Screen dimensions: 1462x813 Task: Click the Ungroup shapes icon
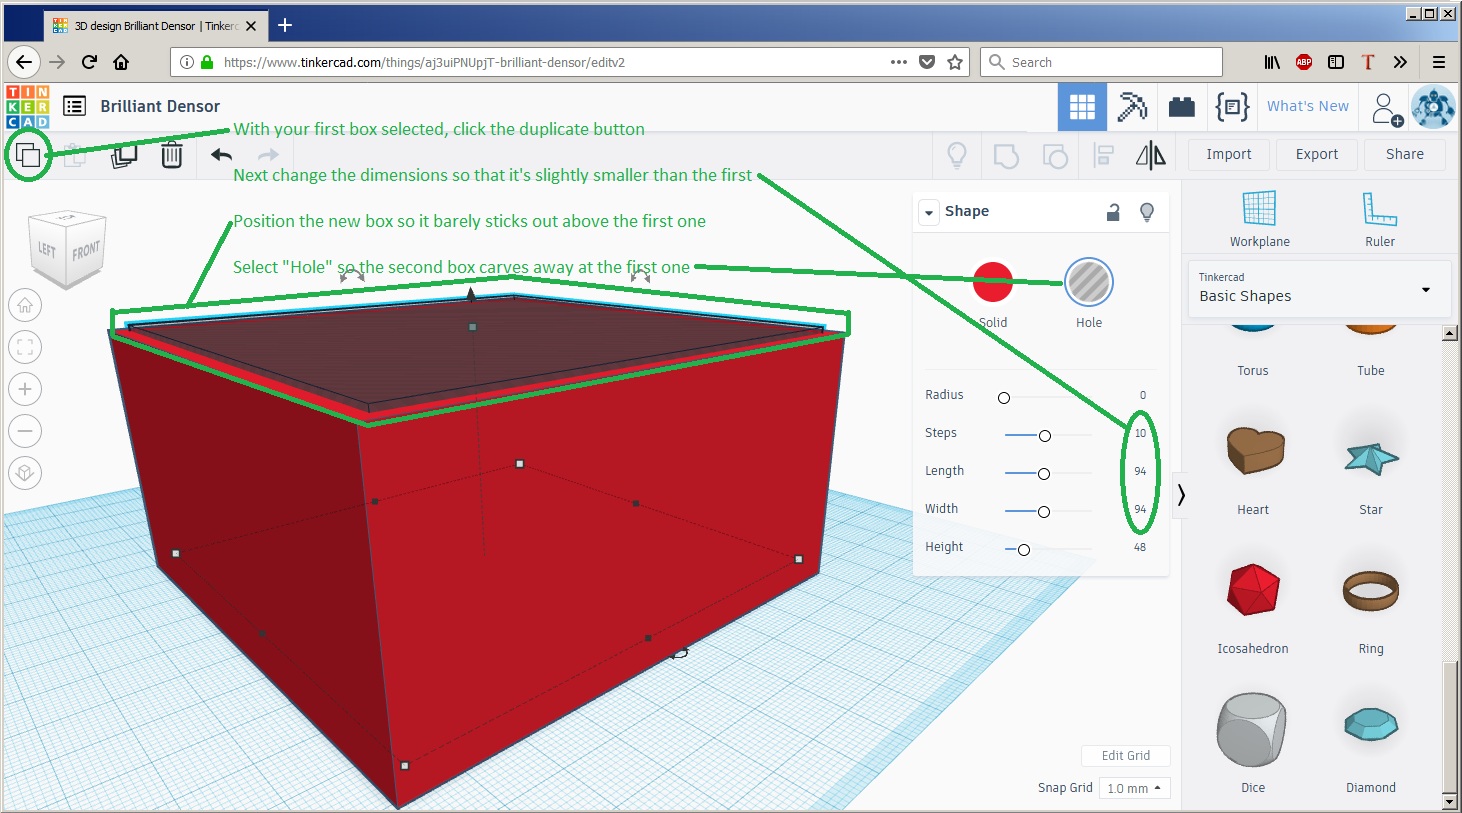click(x=1054, y=155)
